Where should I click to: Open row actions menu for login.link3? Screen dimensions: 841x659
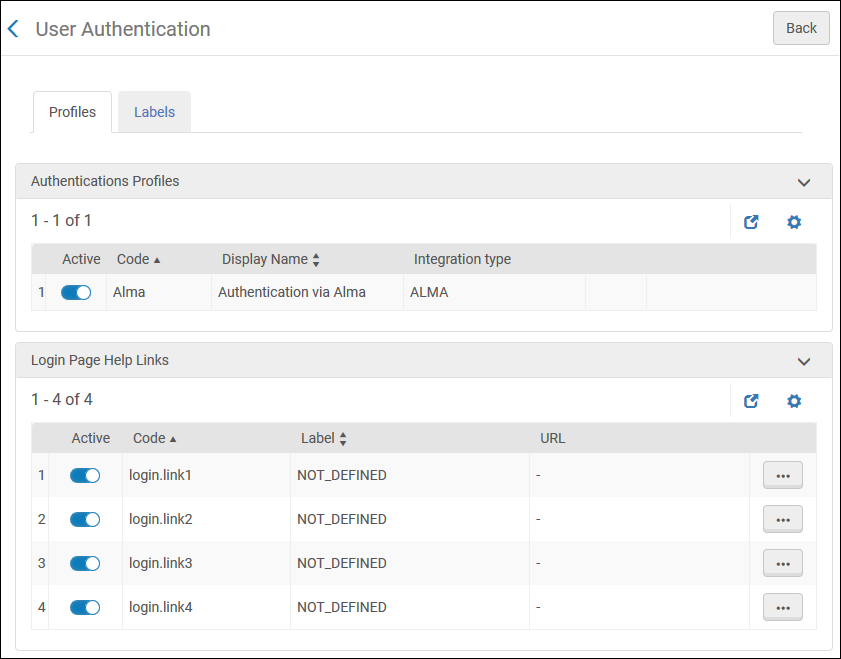[782, 563]
